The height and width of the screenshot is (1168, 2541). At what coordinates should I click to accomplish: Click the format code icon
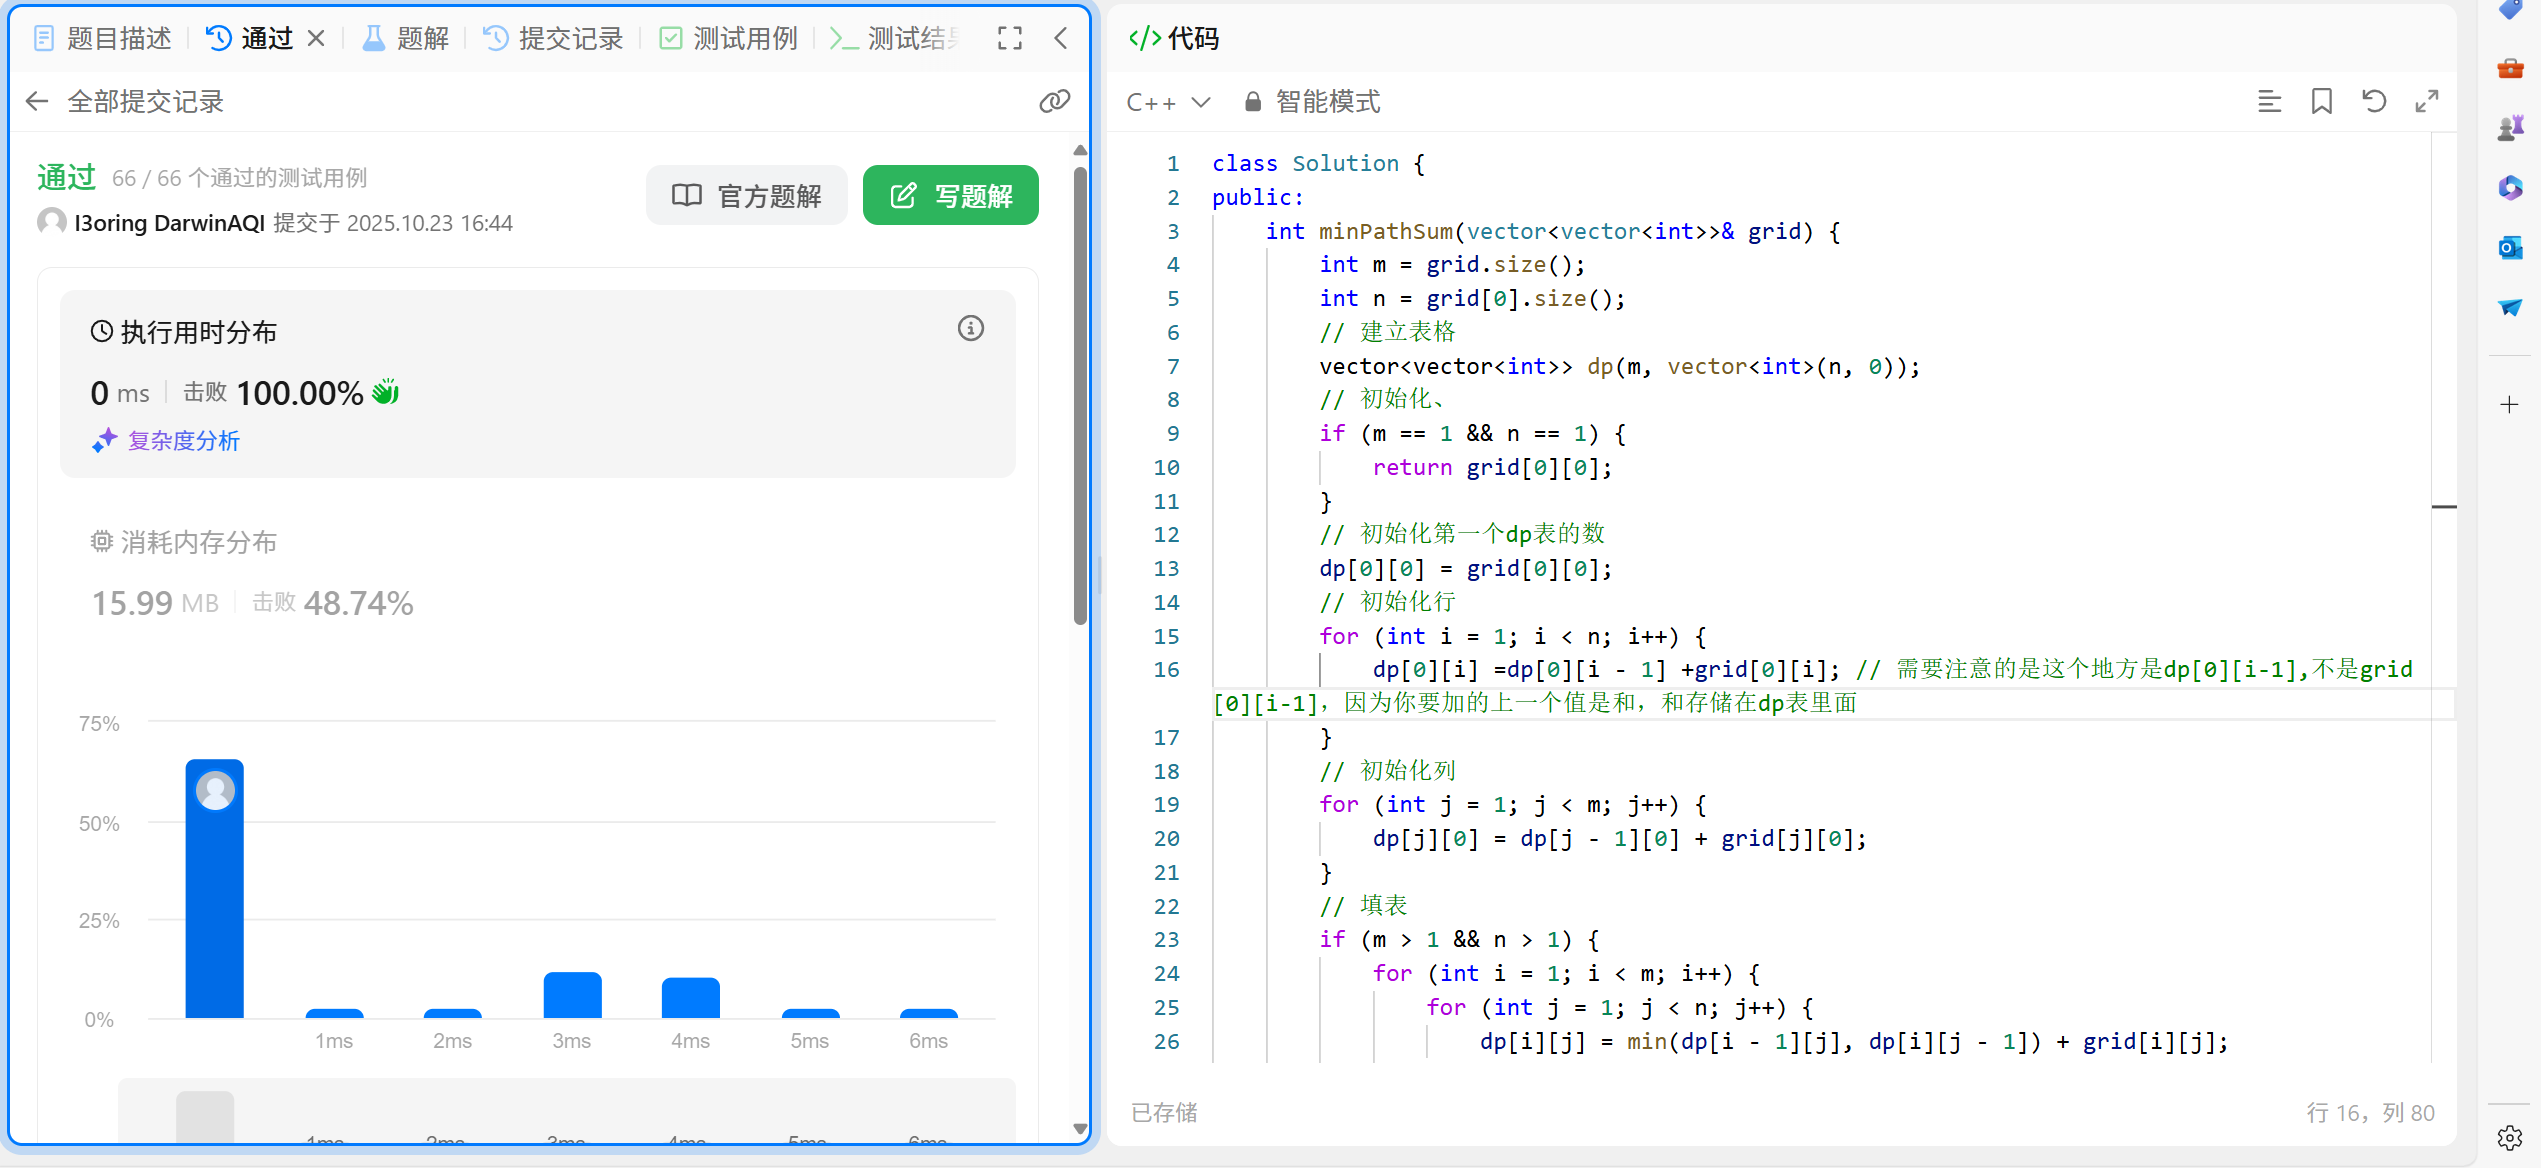point(2269,101)
